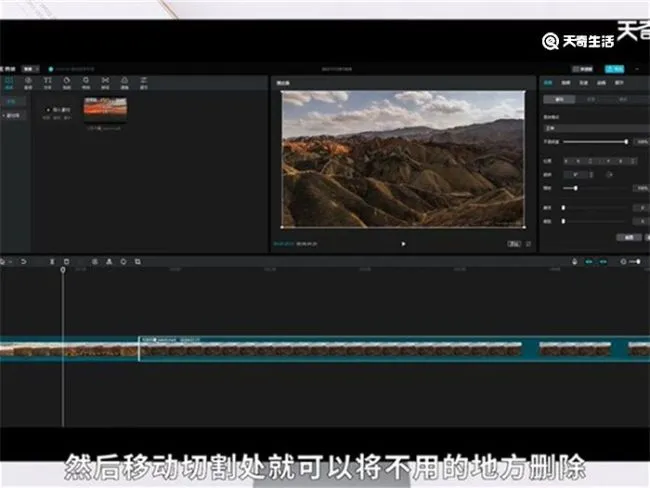Click the Original ratio button below the preview
This screenshot has width=650, height=488.
point(514,244)
